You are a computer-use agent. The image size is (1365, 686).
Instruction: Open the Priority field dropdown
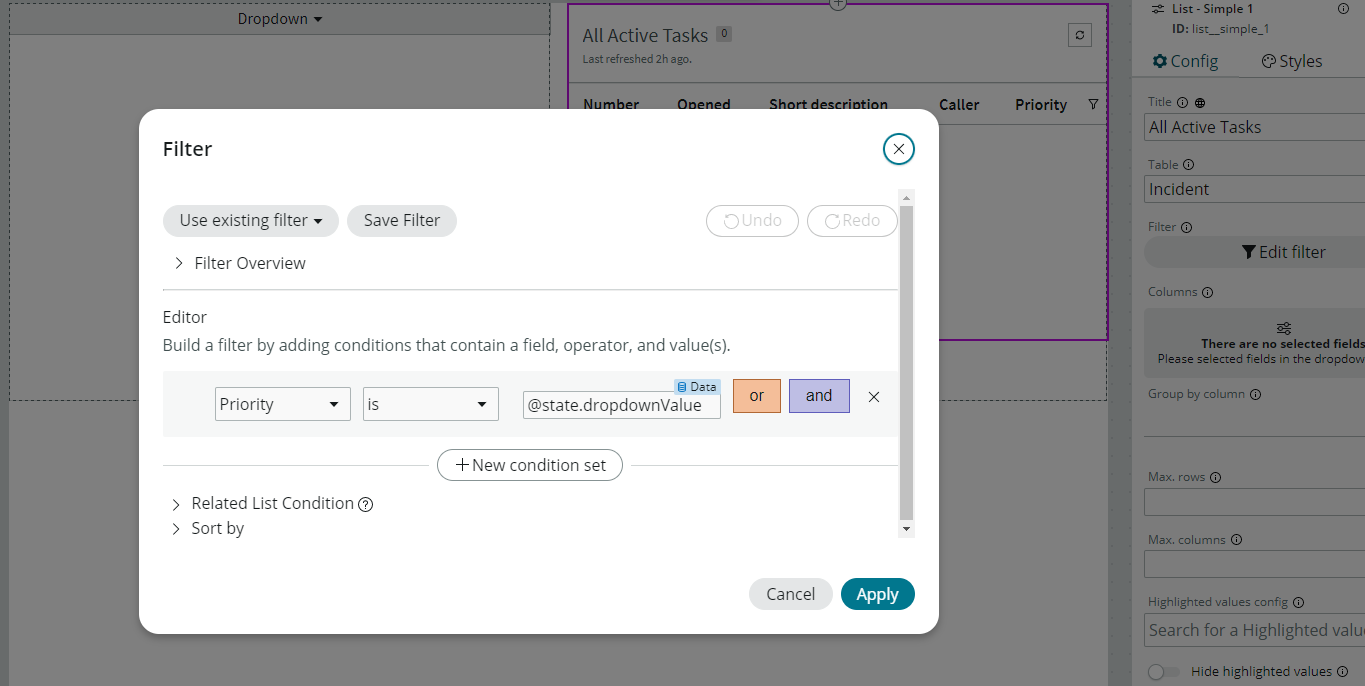click(283, 404)
